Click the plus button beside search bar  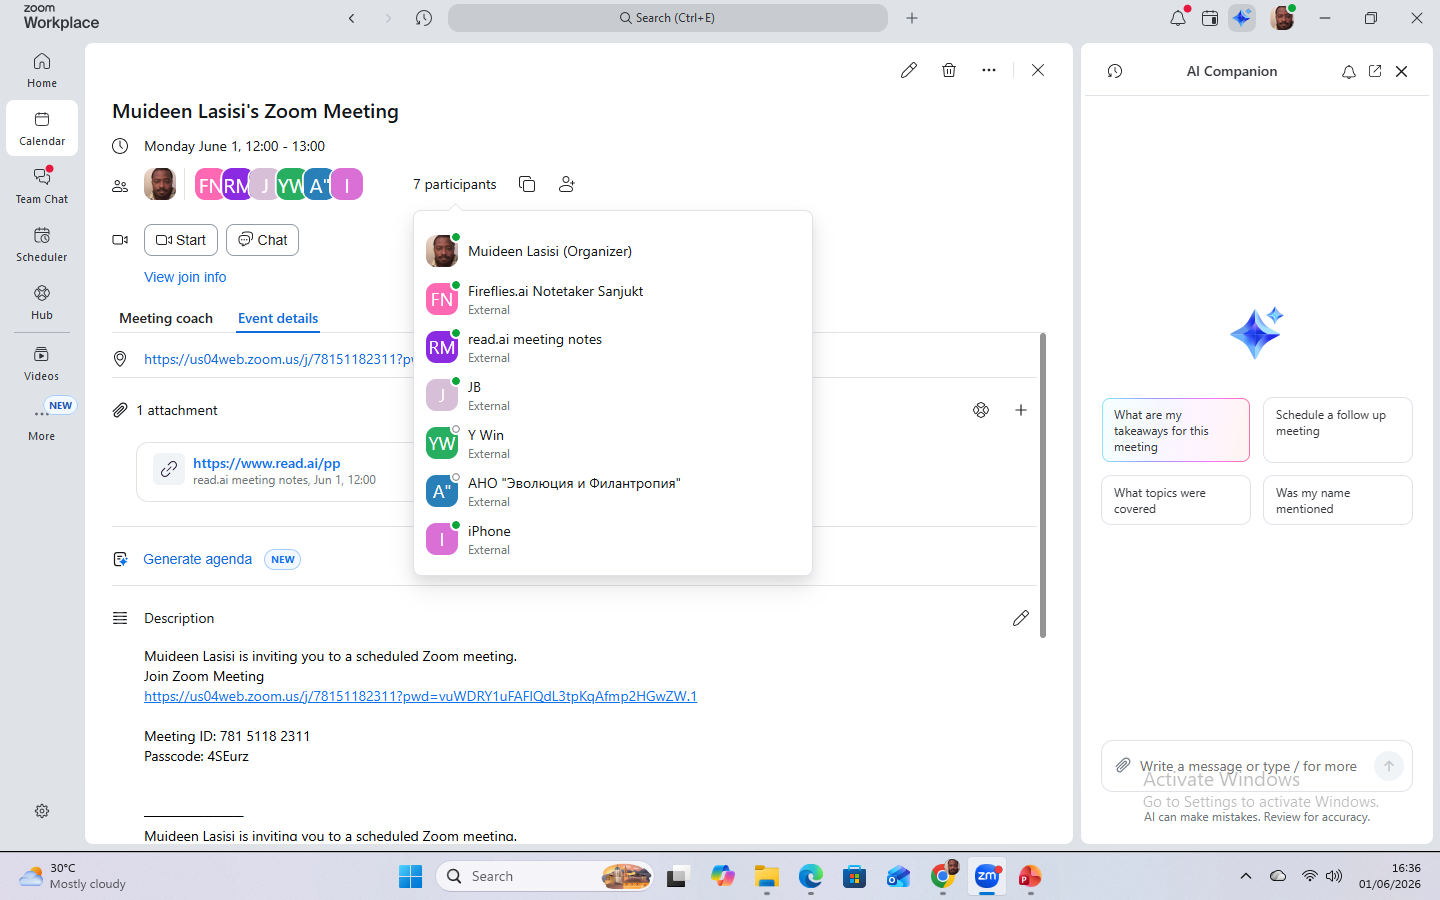pyautogui.click(x=912, y=18)
